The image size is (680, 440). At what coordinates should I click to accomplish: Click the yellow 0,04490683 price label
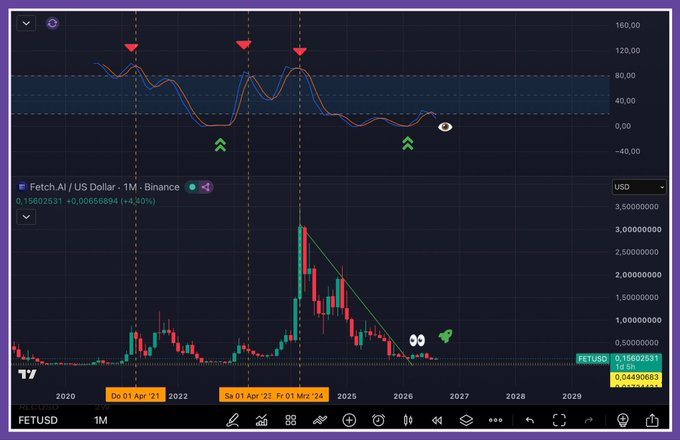[636, 377]
